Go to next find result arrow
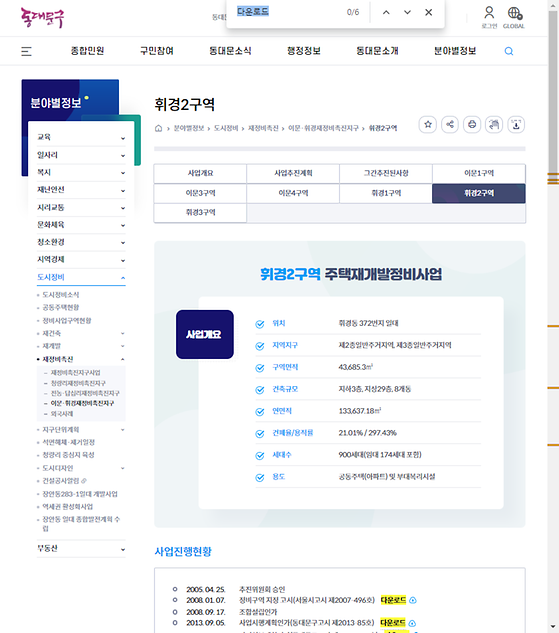 (x=407, y=13)
